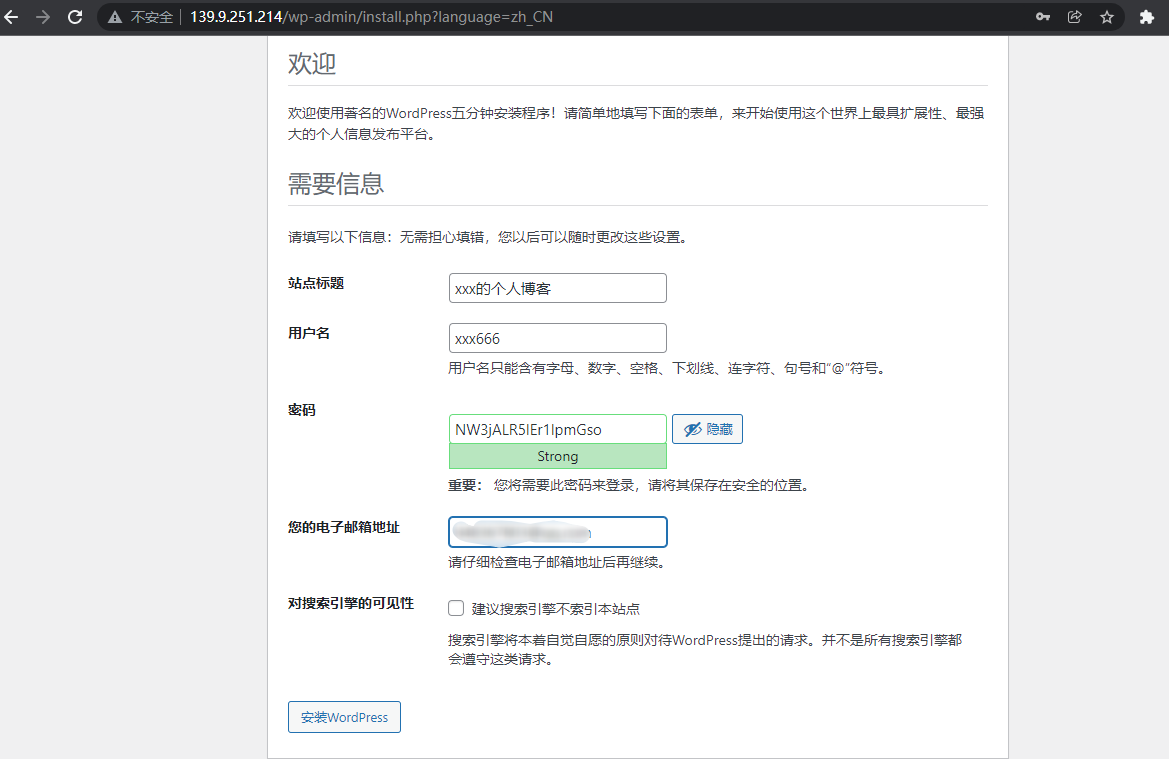Bookmark this page with star icon
Image resolution: width=1169 pixels, height=759 pixels.
pos(1107,16)
